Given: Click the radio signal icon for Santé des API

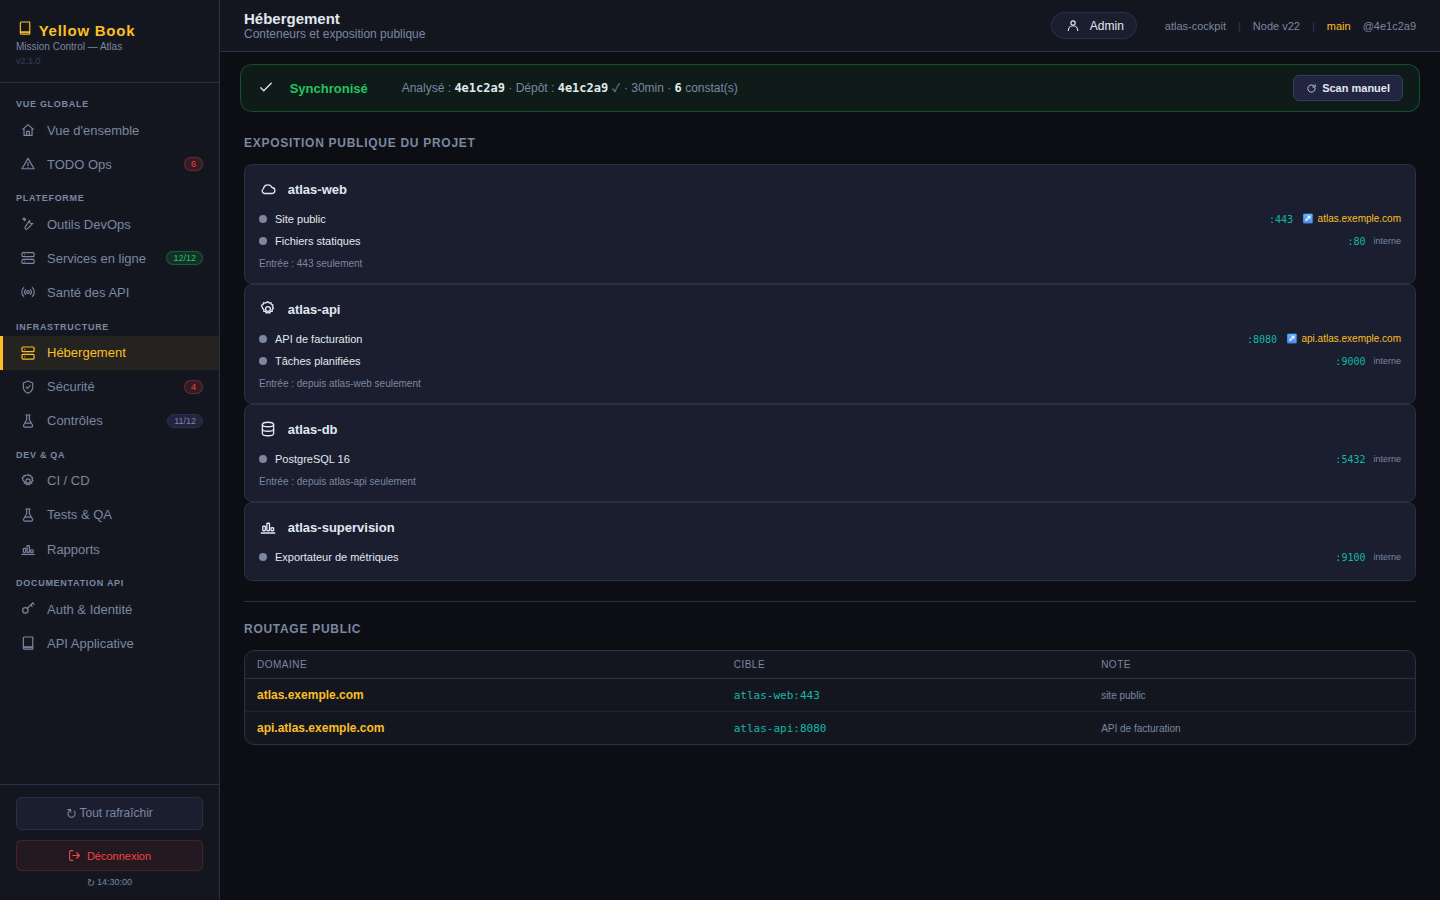Looking at the screenshot, I should tap(28, 292).
